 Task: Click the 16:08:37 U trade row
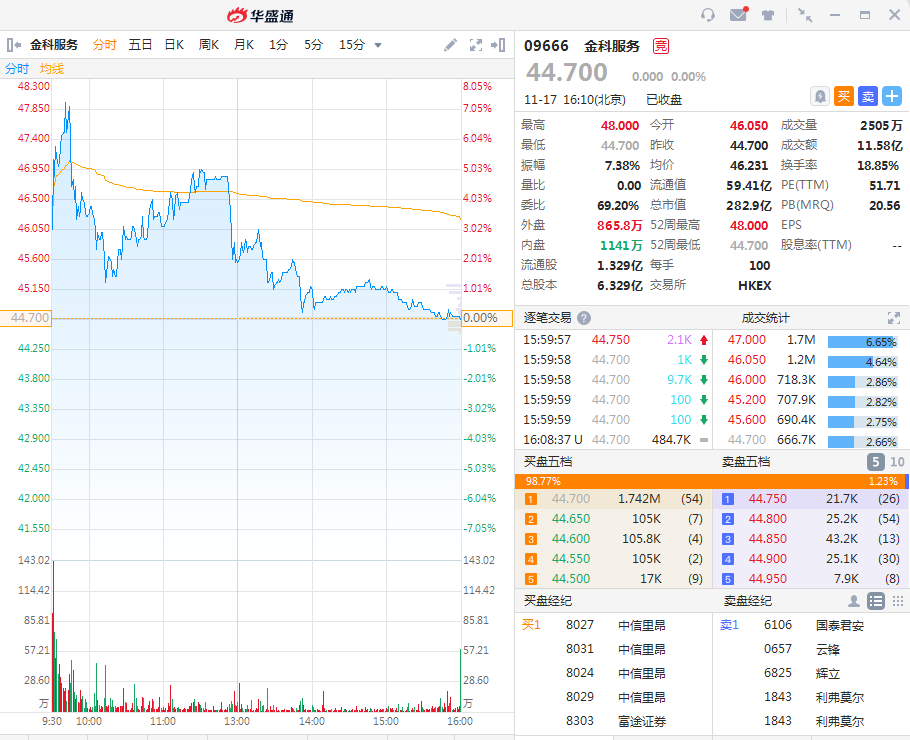(x=615, y=440)
